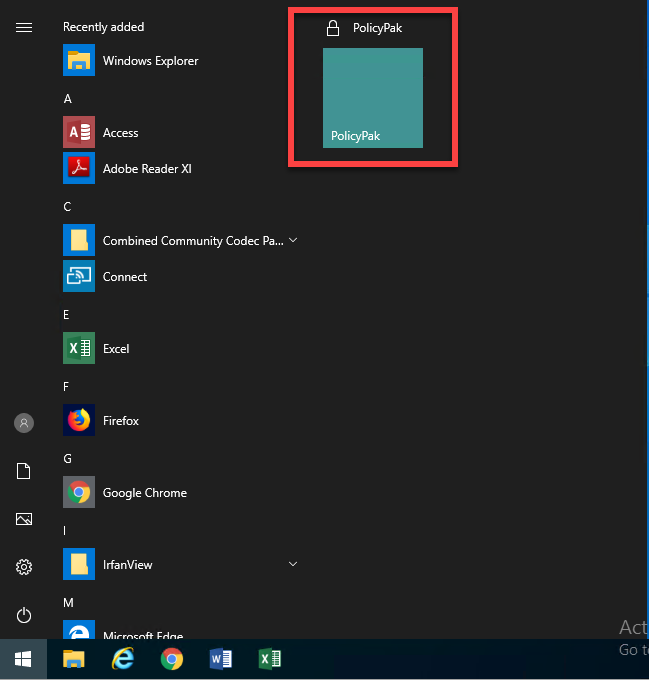Open the Connect app

[x=124, y=277]
